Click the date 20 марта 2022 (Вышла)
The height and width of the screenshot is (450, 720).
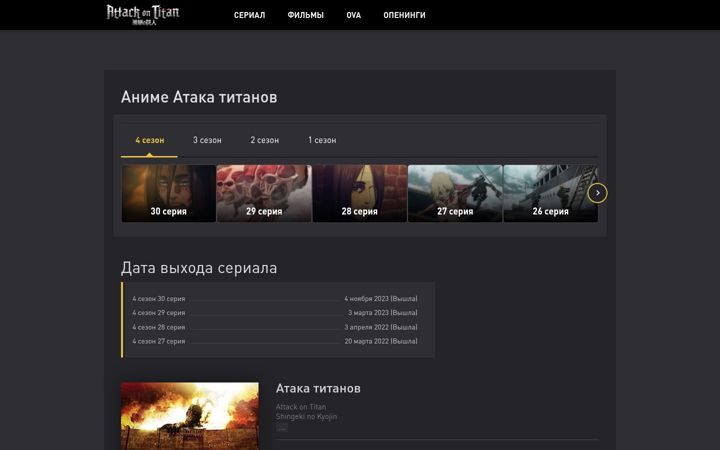click(x=381, y=341)
